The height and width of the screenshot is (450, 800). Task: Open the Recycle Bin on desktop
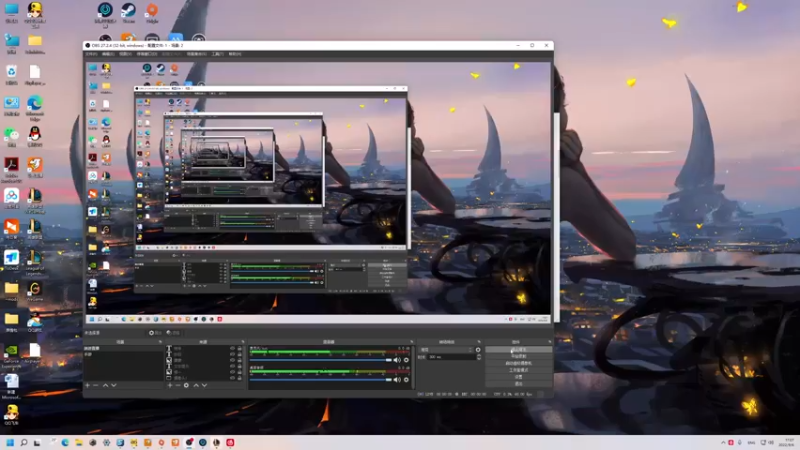click(x=11, y=74)
